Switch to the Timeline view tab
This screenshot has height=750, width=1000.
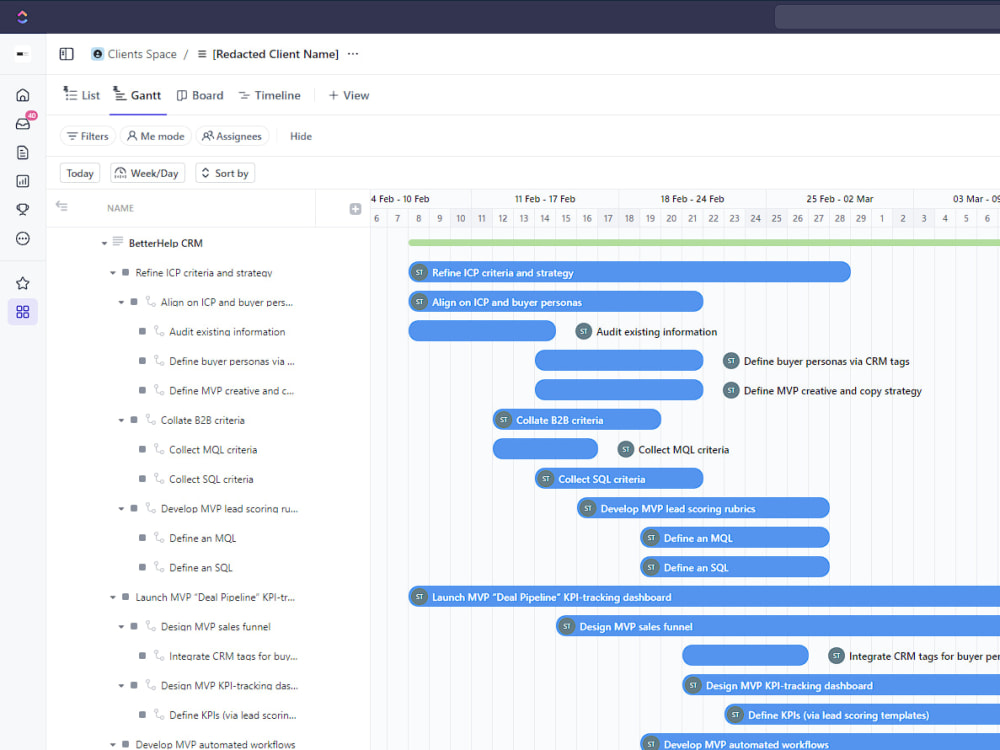tap(269, 95)
